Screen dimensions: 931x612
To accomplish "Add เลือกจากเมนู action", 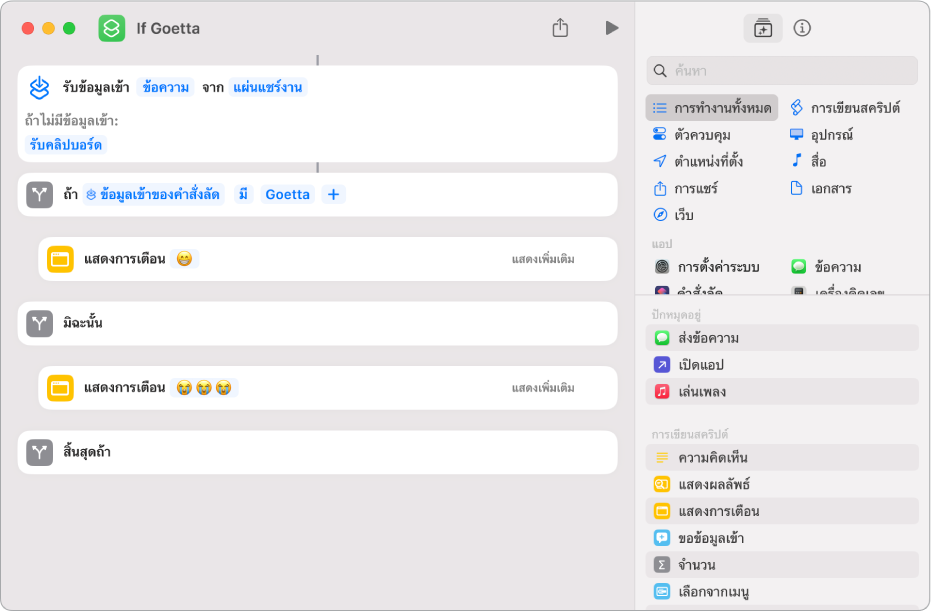I will click(x=782, y=591).
